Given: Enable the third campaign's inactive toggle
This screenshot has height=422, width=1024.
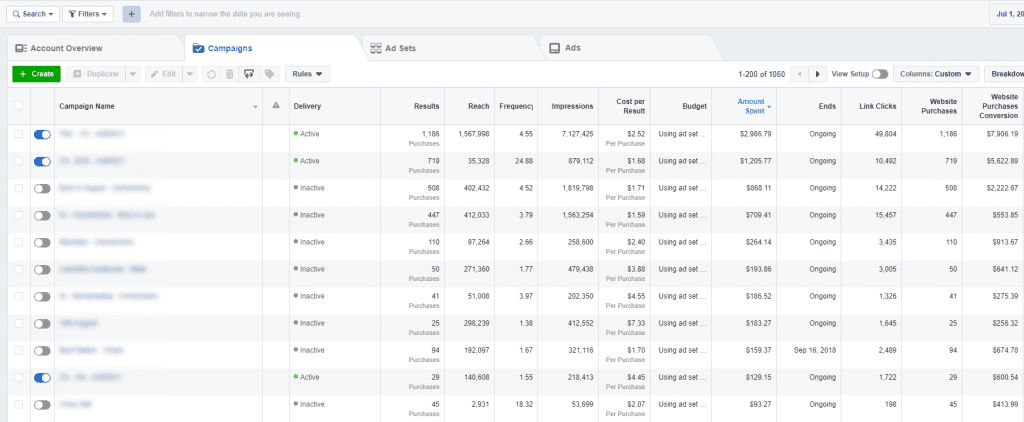Looking at the screenshot, I should (x=42, y=188).
